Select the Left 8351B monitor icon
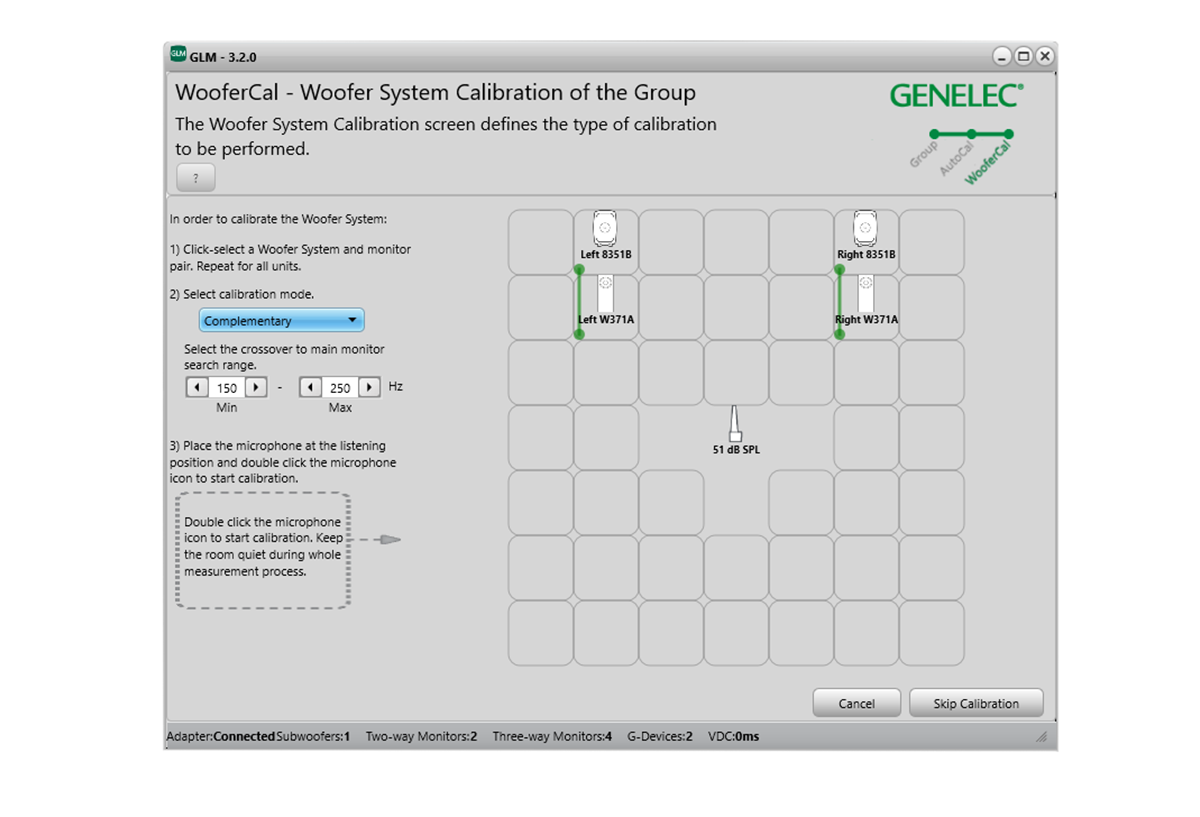Image resolution: width=1200 pixels, height=817 pixels. pos(605,228)
